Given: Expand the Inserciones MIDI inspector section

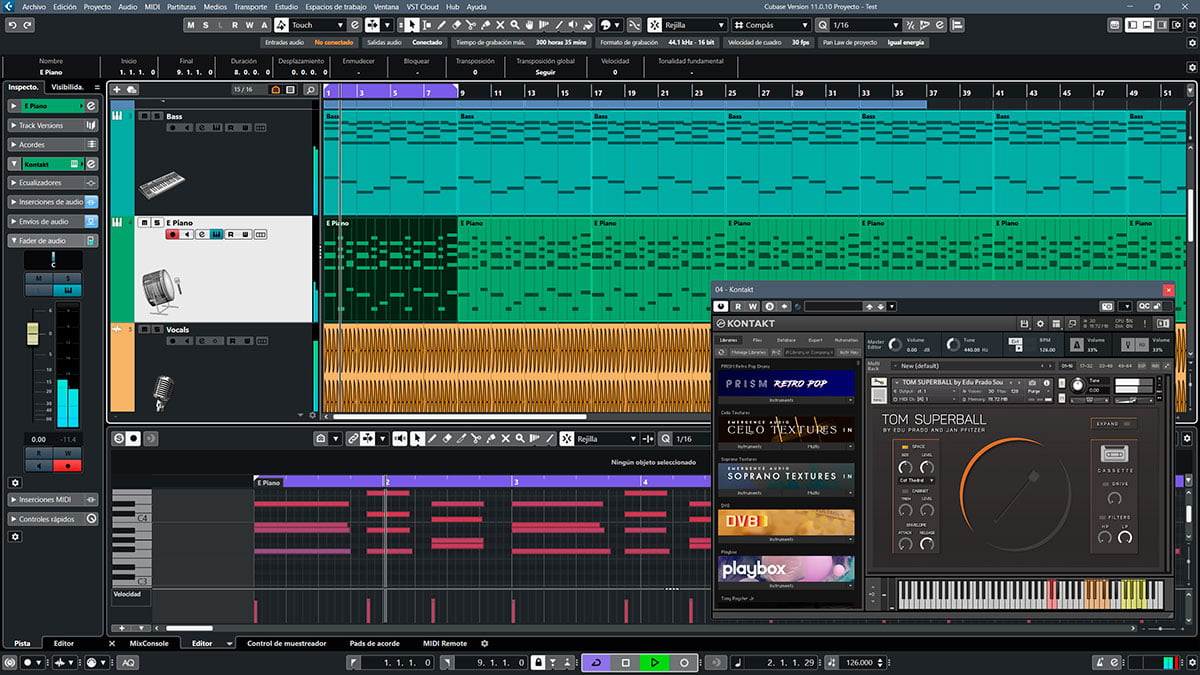Looking at the screenshot, I should coord(54,499).
